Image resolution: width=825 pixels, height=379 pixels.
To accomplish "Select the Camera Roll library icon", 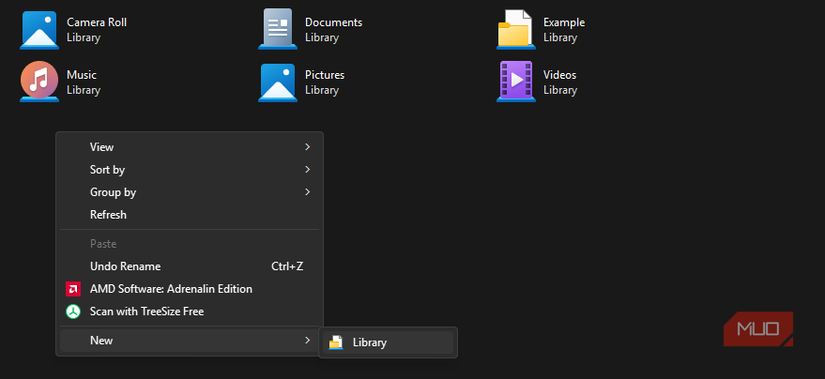I will [39, 30].
